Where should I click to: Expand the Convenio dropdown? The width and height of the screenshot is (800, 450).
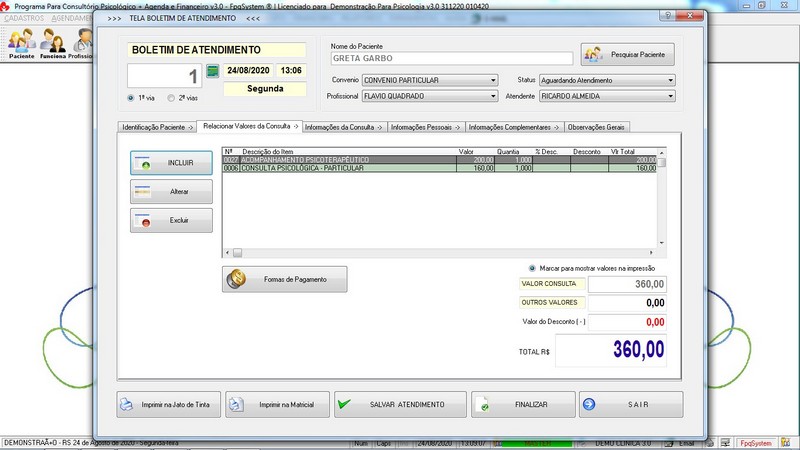492,80
